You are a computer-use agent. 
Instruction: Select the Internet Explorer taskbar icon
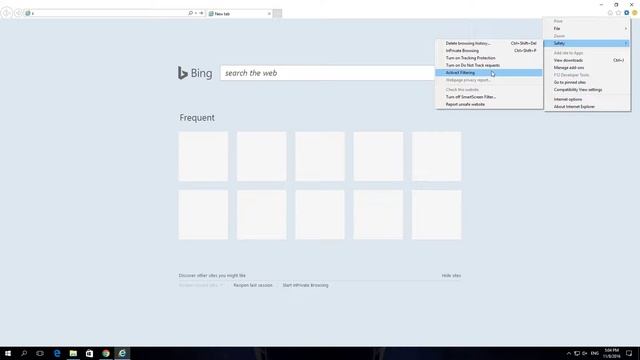[x=122, y=353]
